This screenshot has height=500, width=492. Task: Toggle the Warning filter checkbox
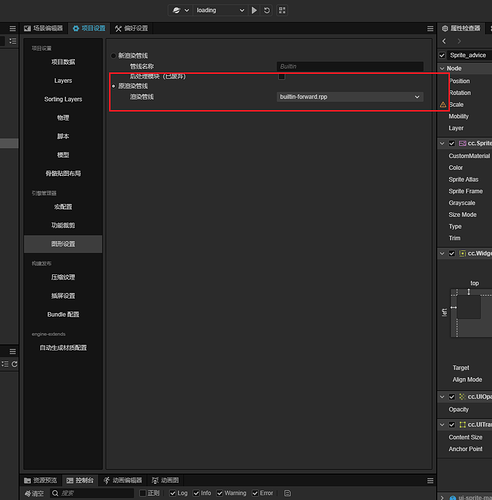point(220,493)
